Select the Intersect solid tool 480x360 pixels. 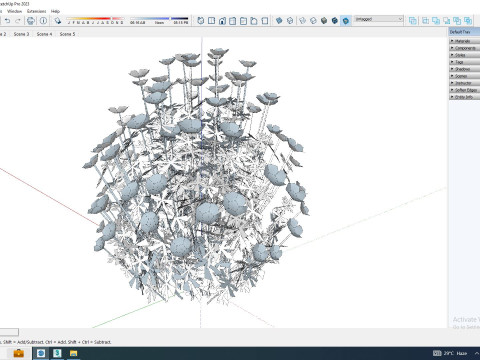425,21
